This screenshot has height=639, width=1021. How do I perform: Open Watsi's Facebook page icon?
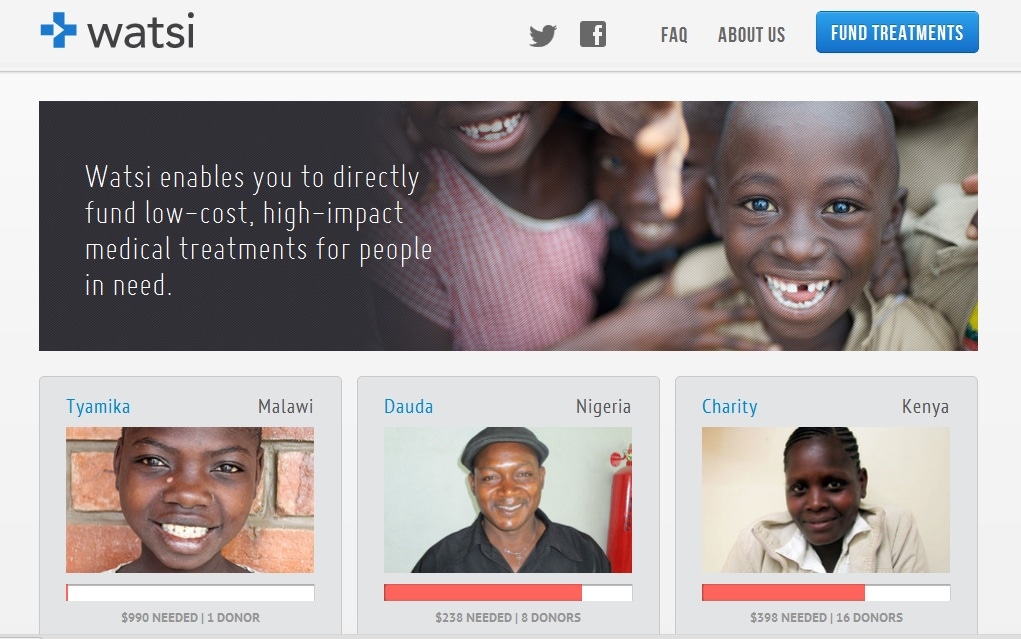[593, 35]
